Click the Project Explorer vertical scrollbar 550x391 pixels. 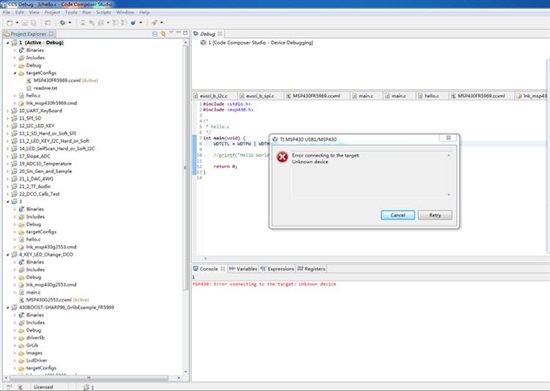click(186, 207)
